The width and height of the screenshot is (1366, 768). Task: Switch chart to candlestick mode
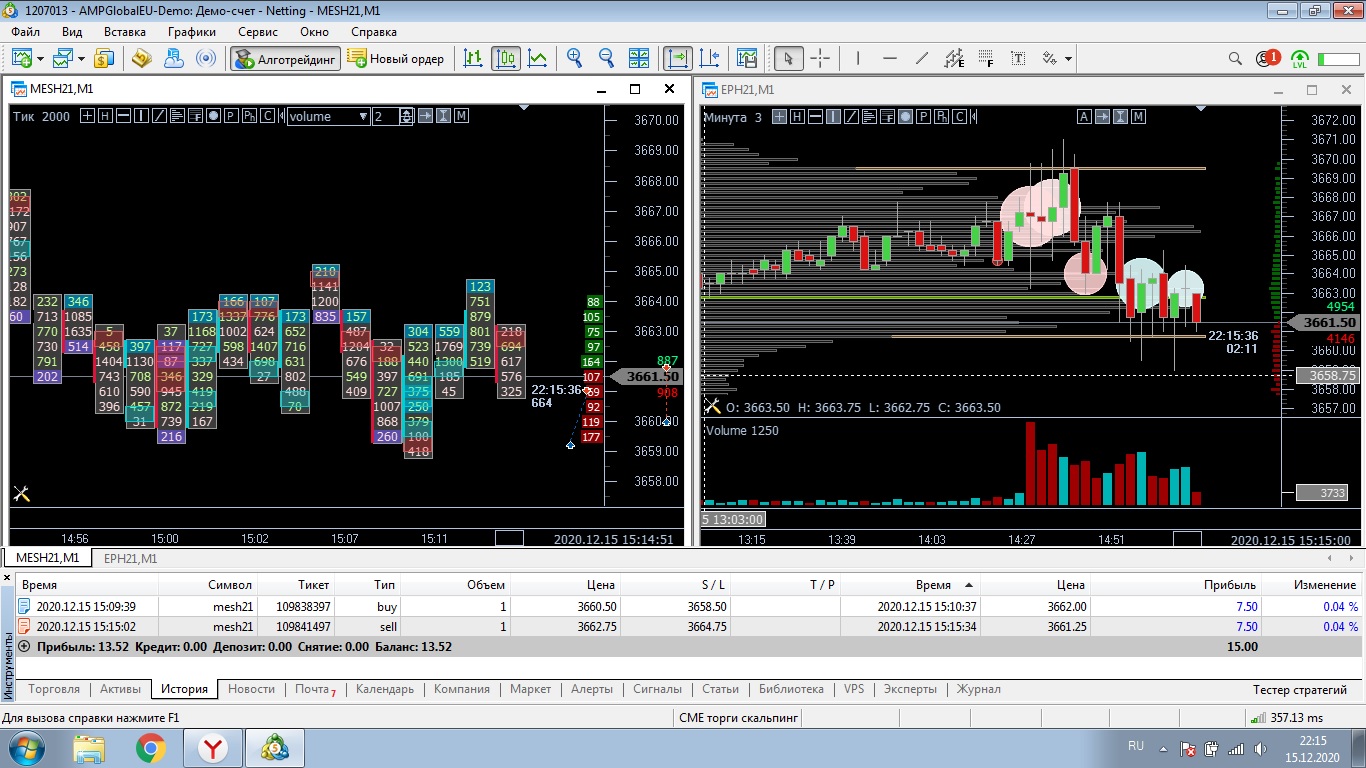click(506, 58)
